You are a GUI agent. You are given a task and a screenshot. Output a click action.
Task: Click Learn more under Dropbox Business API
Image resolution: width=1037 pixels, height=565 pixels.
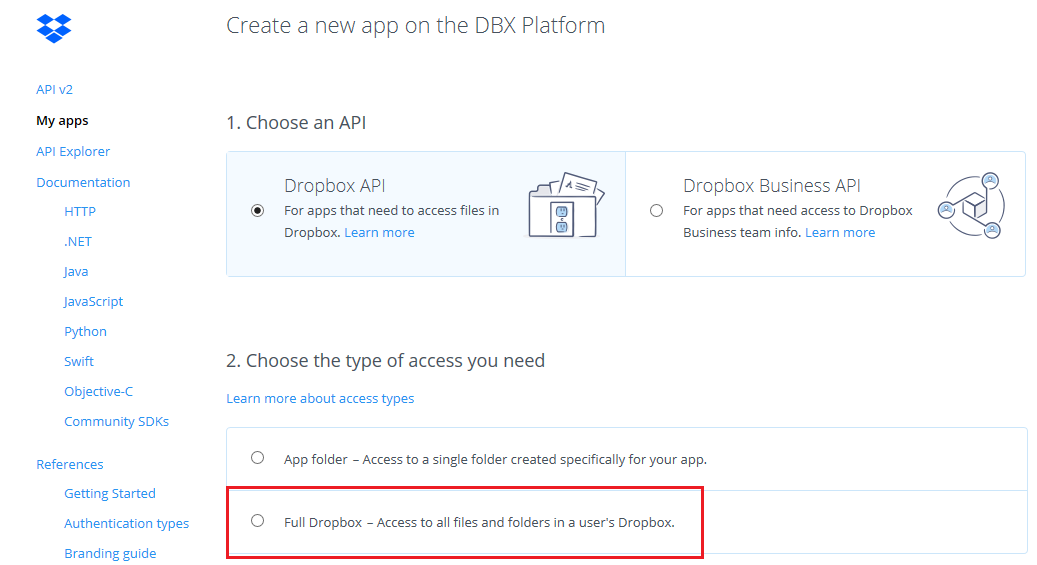pyautogui.click(x=840, y=233)
